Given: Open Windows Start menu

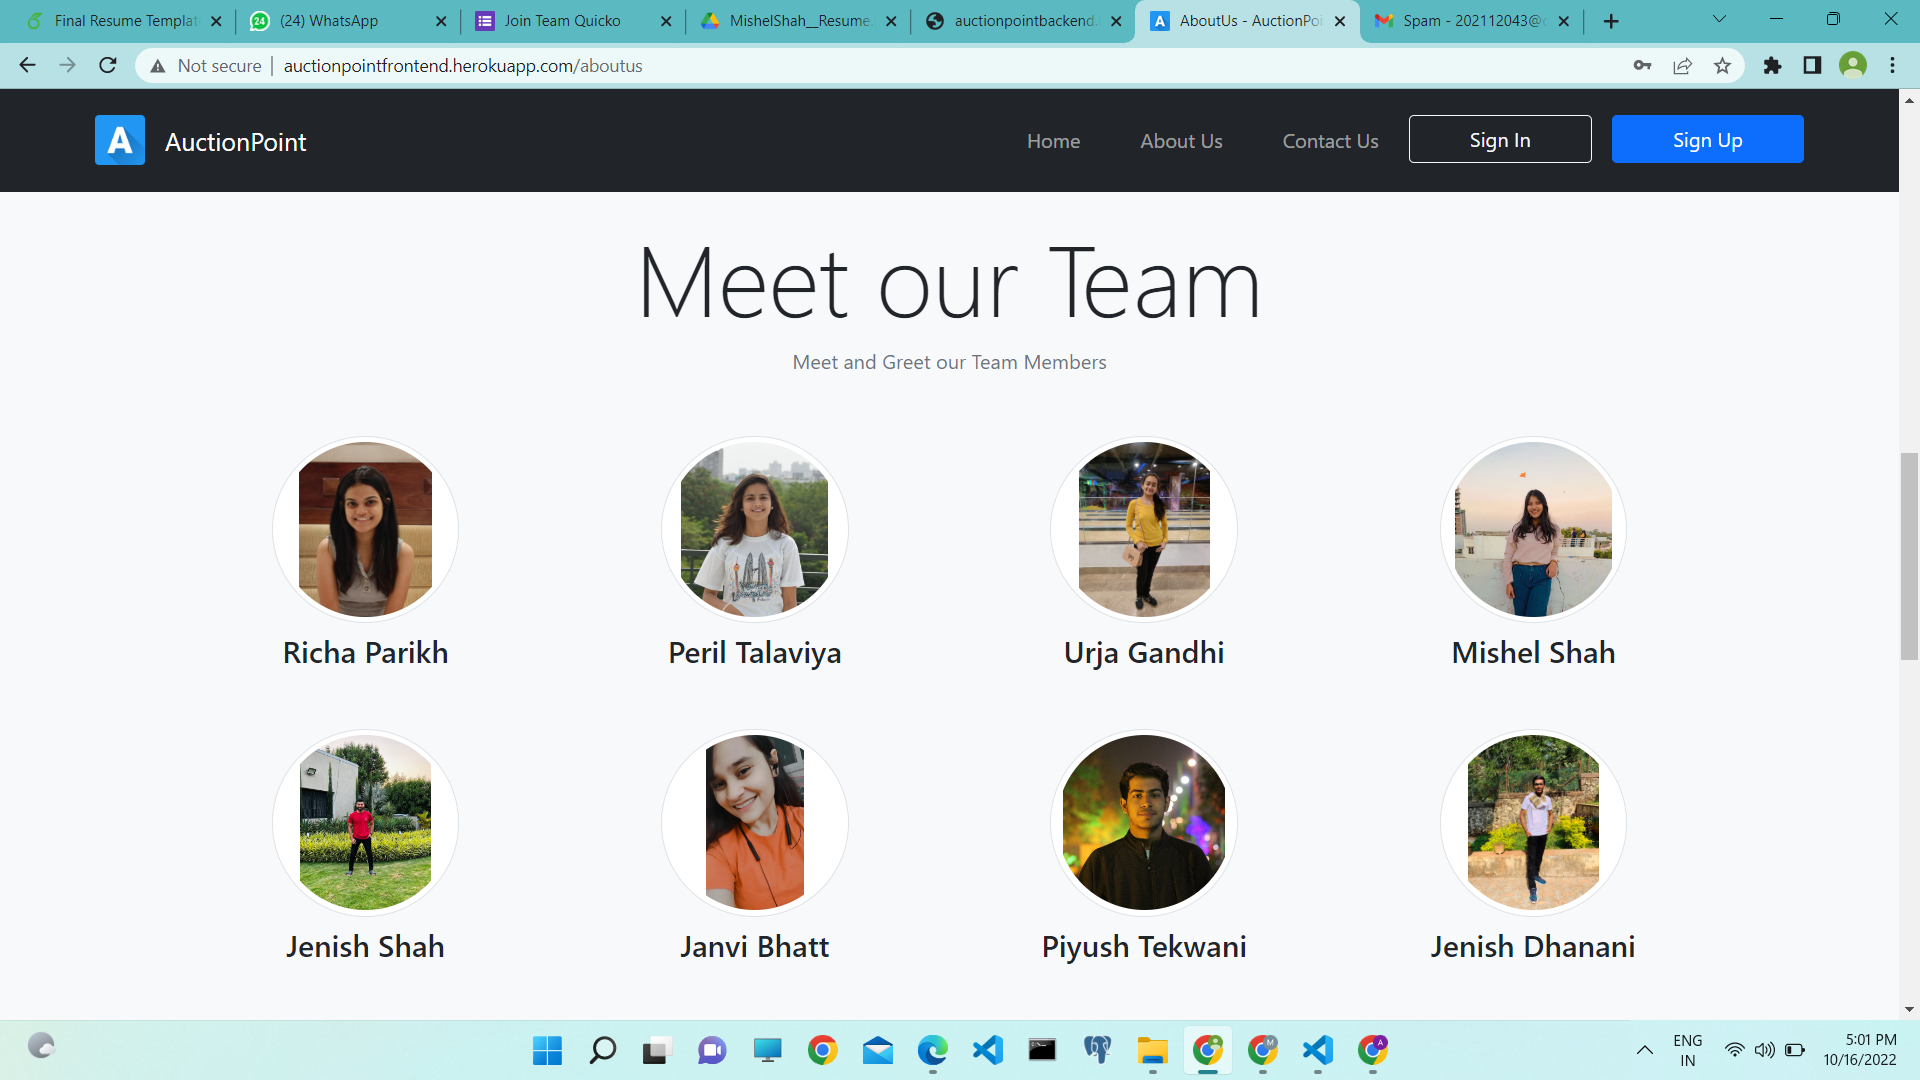Looking at the screenshot, I should click(x=547, y=1050).
